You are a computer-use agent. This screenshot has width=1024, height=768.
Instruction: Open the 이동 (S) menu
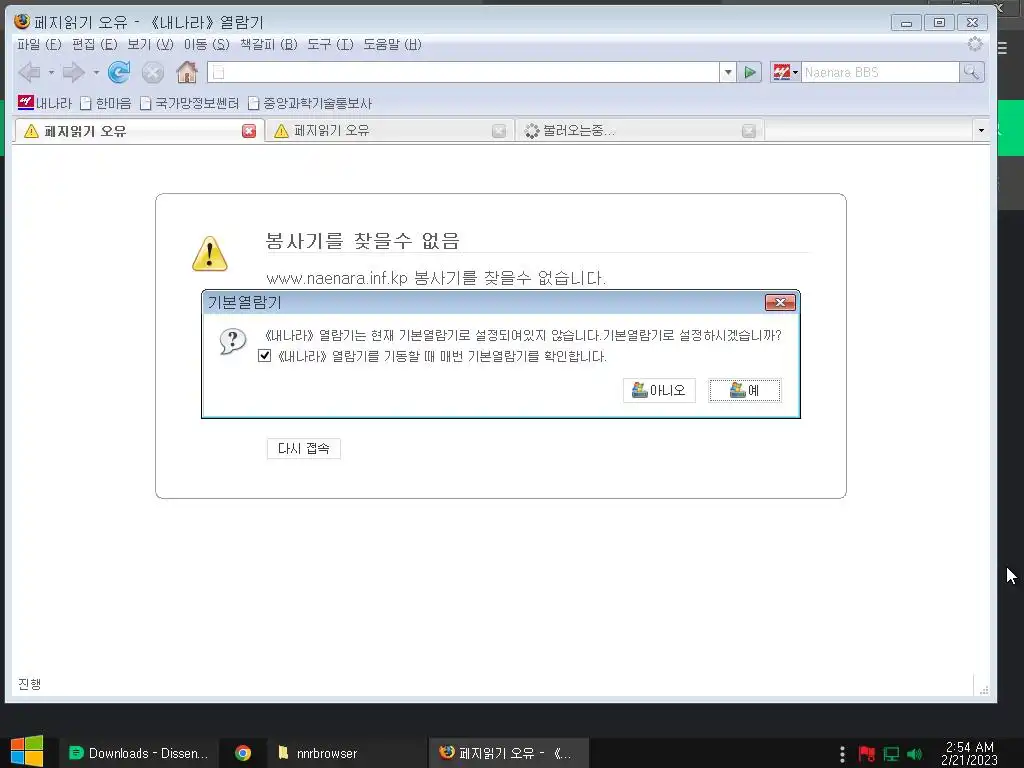pos(206,44)
